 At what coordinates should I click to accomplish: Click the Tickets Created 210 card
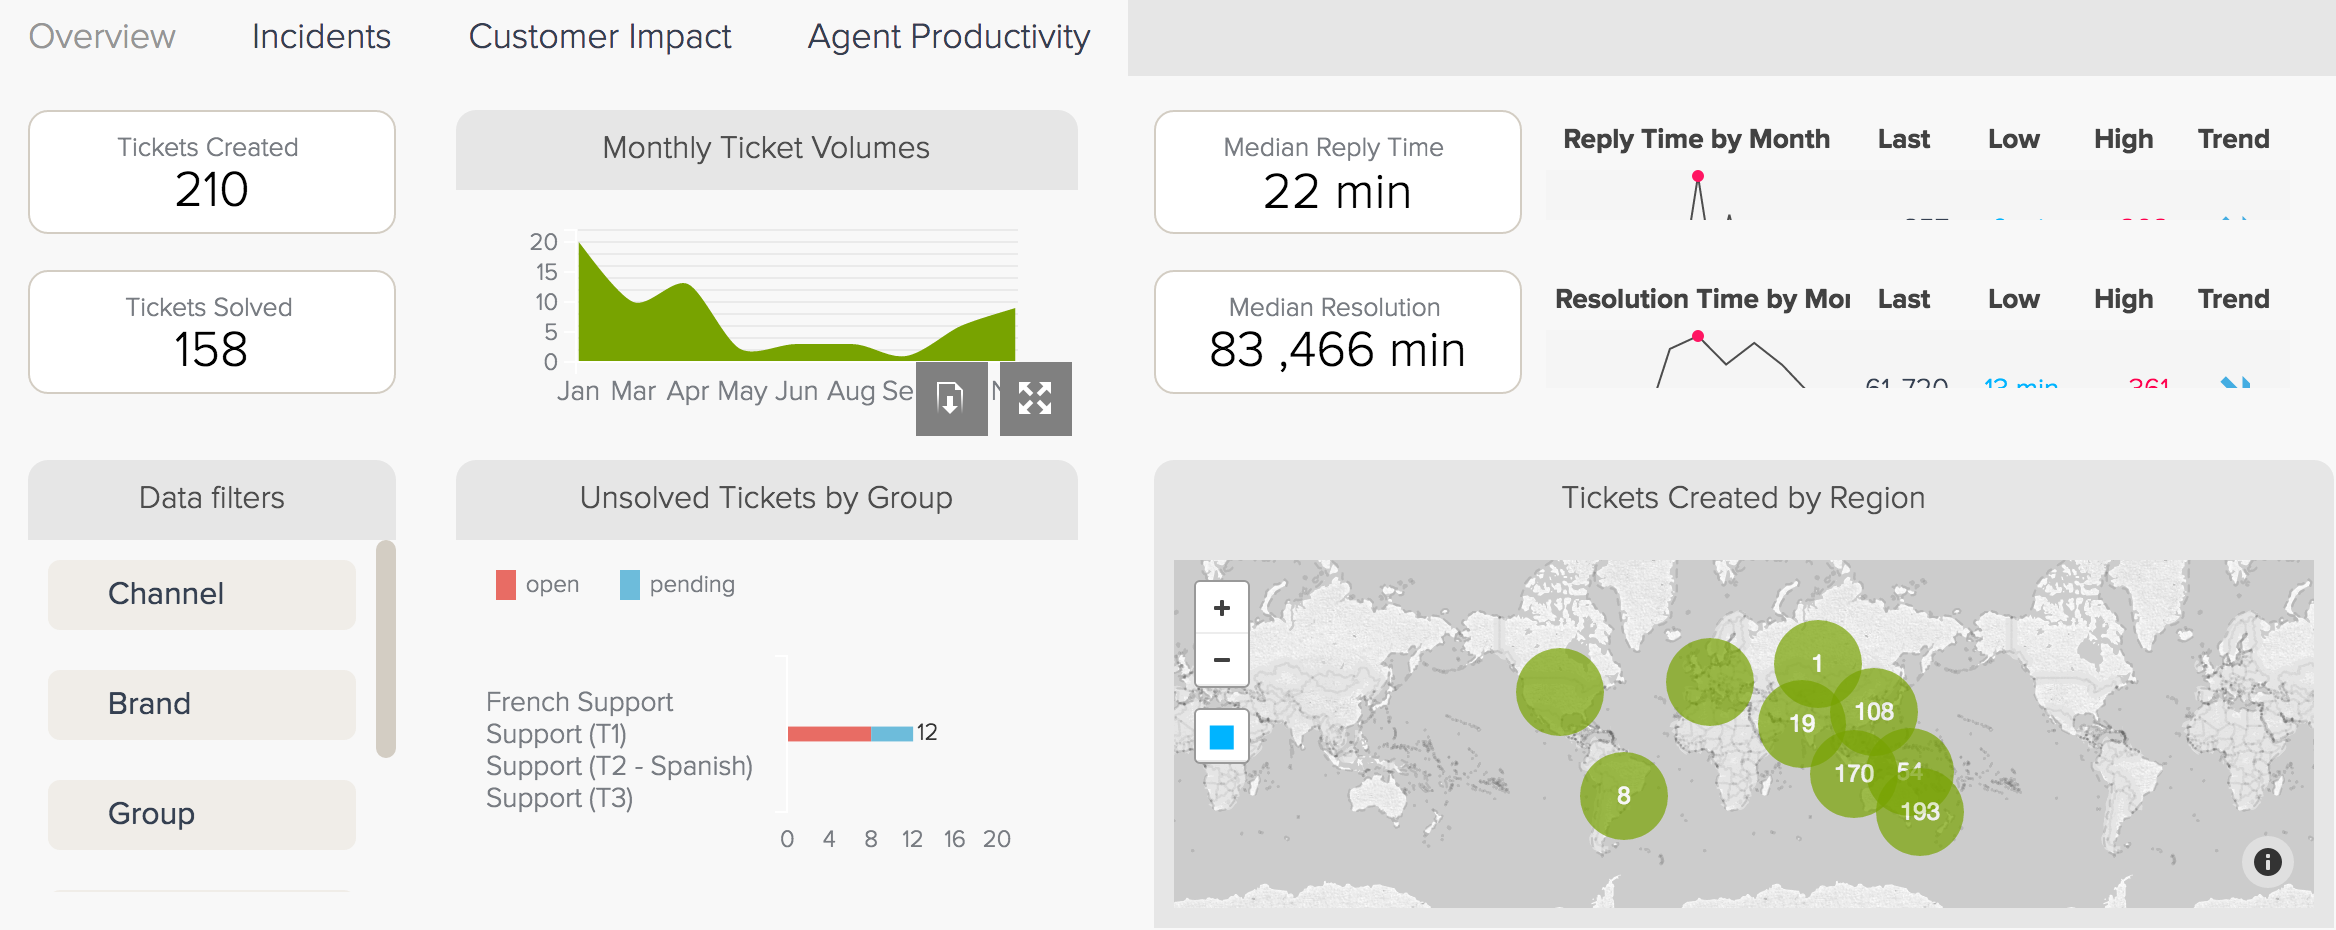pyautogui.click(x=212, y=172)
